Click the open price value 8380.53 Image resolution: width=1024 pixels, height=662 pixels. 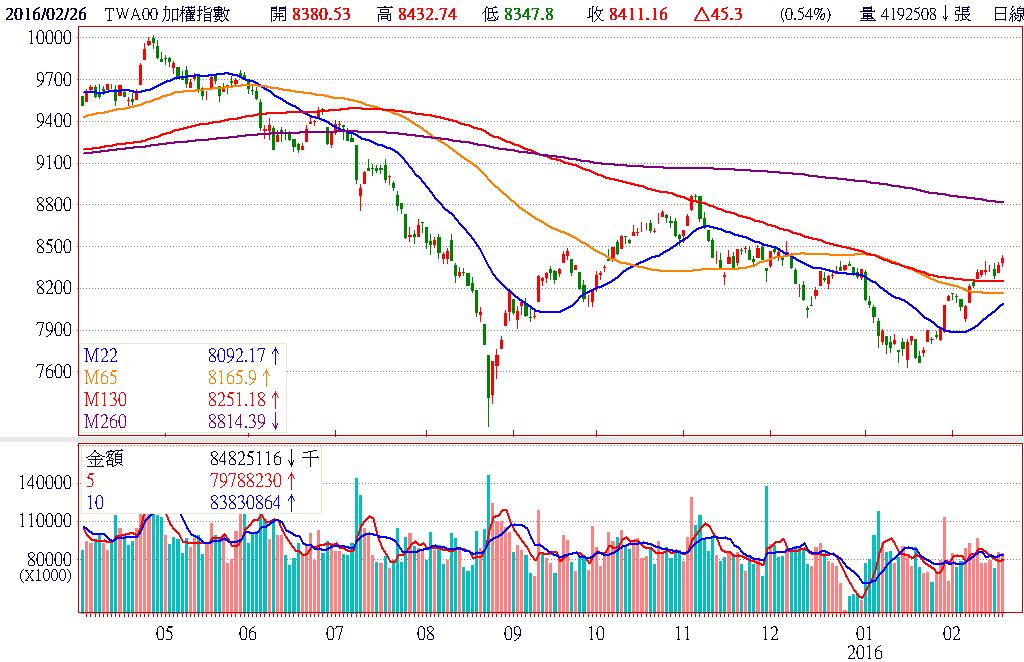tap(321, 13)
